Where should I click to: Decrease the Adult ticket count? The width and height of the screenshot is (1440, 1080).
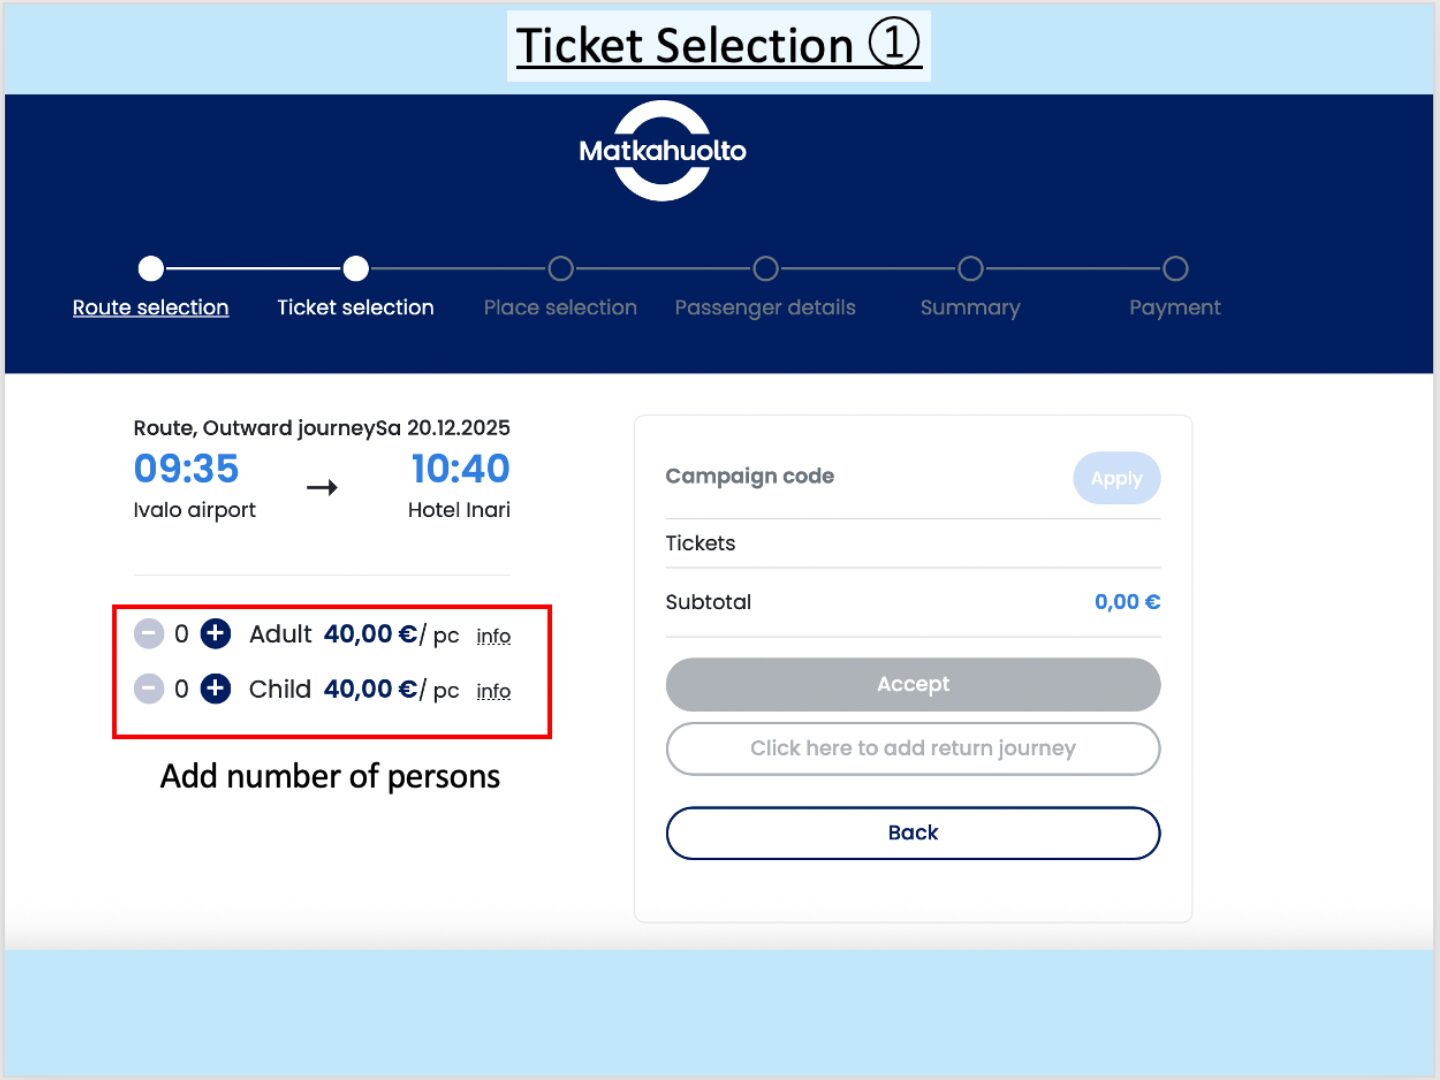click(x=149, y=634)
